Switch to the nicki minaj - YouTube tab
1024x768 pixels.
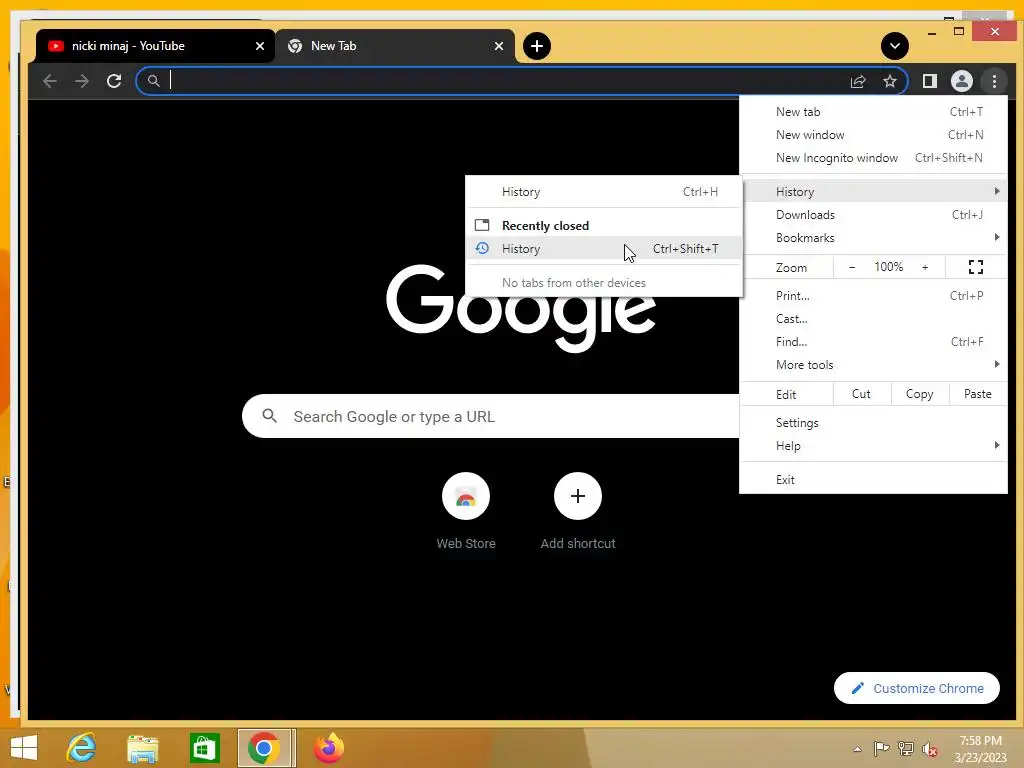click(x=155, y=46)
